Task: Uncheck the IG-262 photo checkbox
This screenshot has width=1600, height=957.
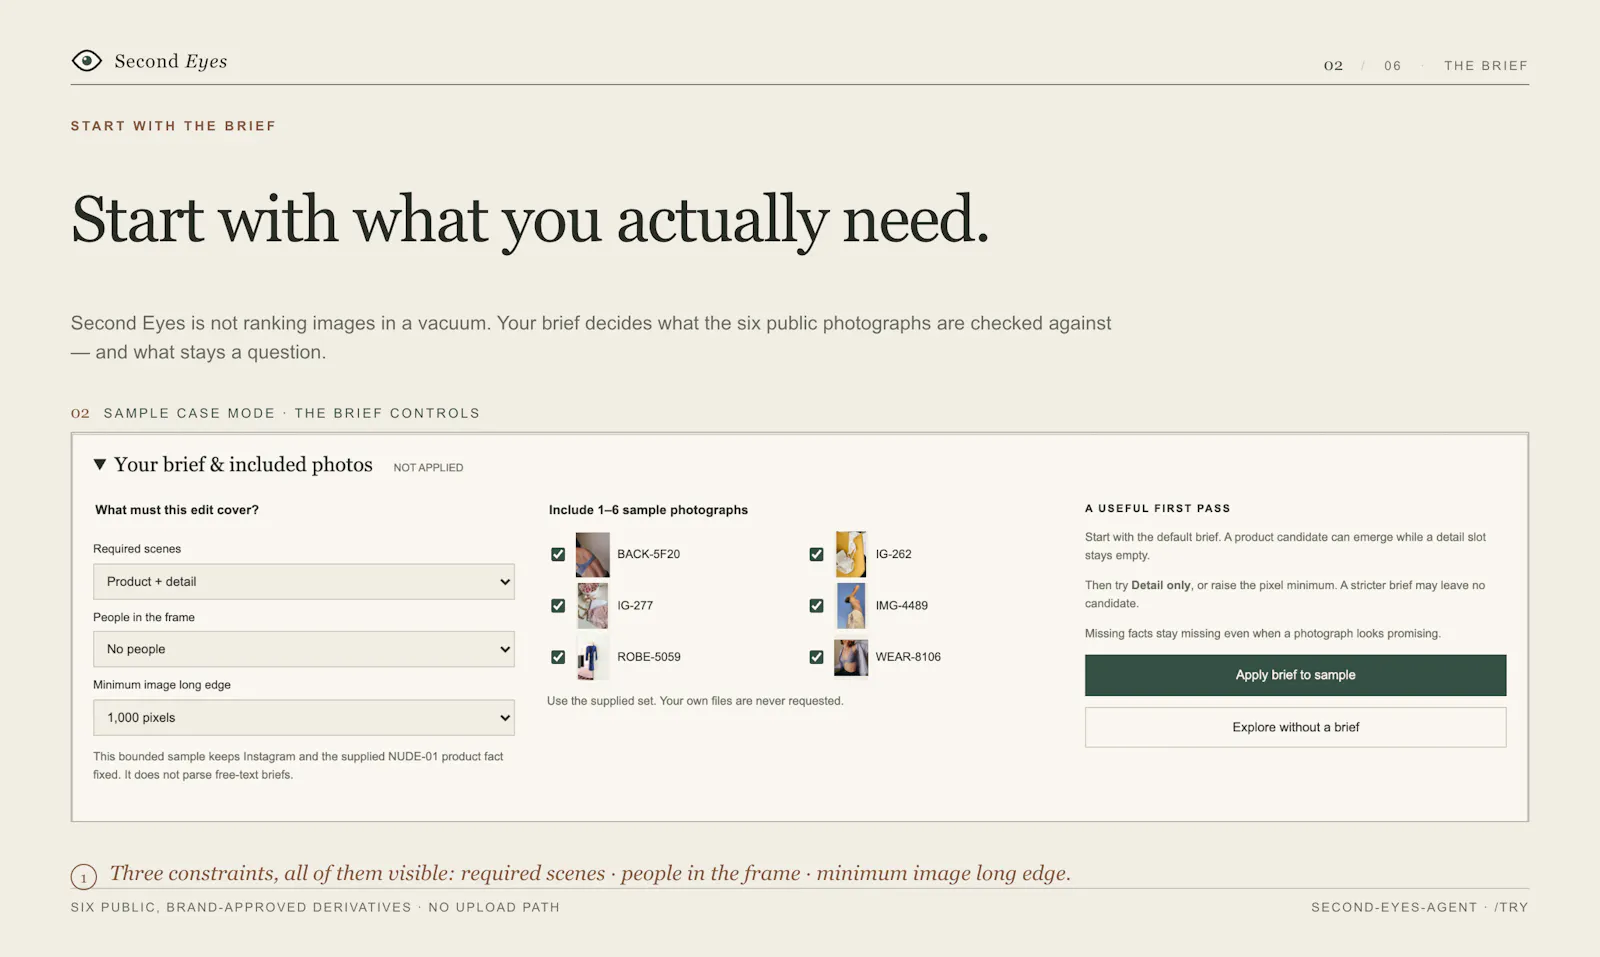Action: click(x=816, y=554)
